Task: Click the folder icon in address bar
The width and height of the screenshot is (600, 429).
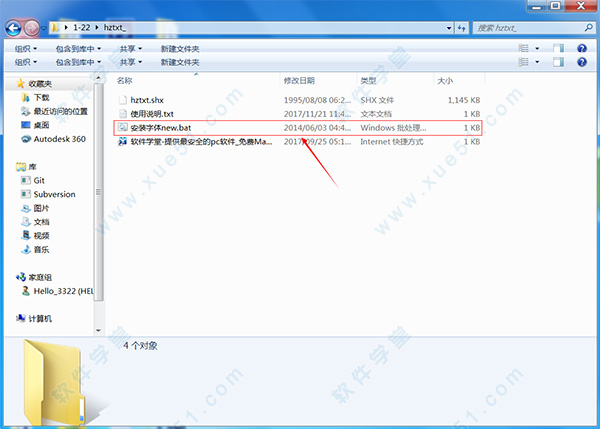Action: (55, 28)
